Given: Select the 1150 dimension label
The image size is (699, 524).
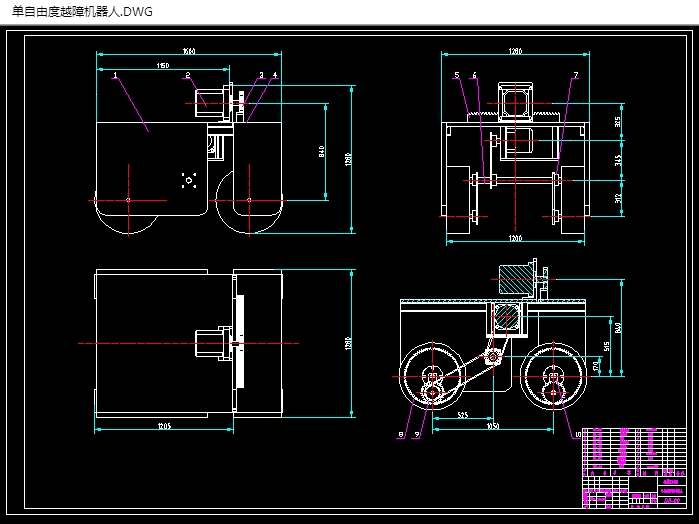Looking at the screenshot, I should coord(161,66).
